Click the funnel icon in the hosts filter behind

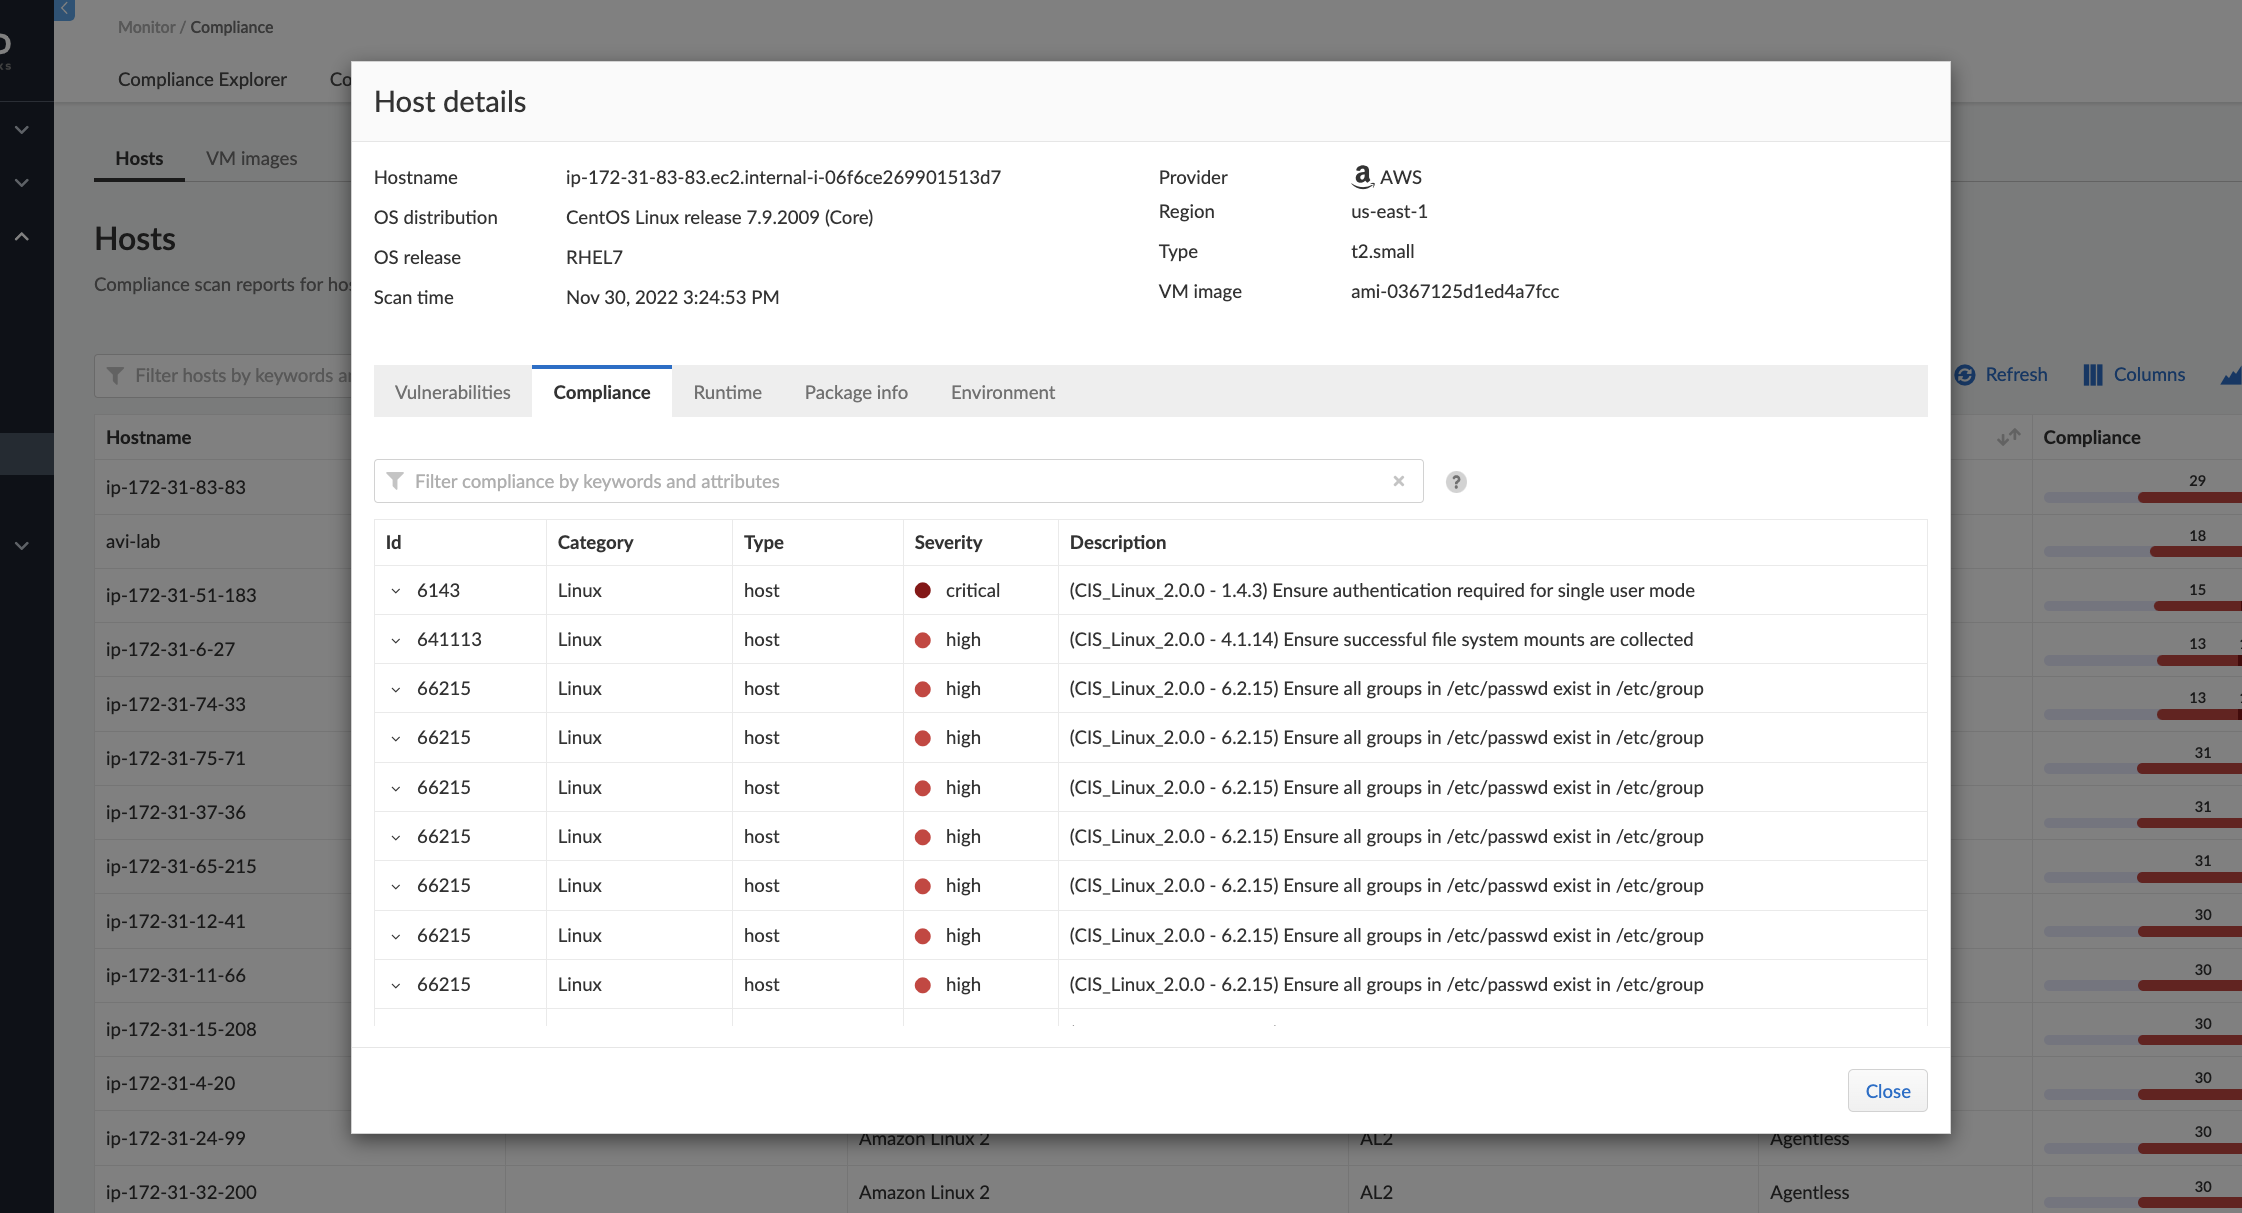point(115,375)
